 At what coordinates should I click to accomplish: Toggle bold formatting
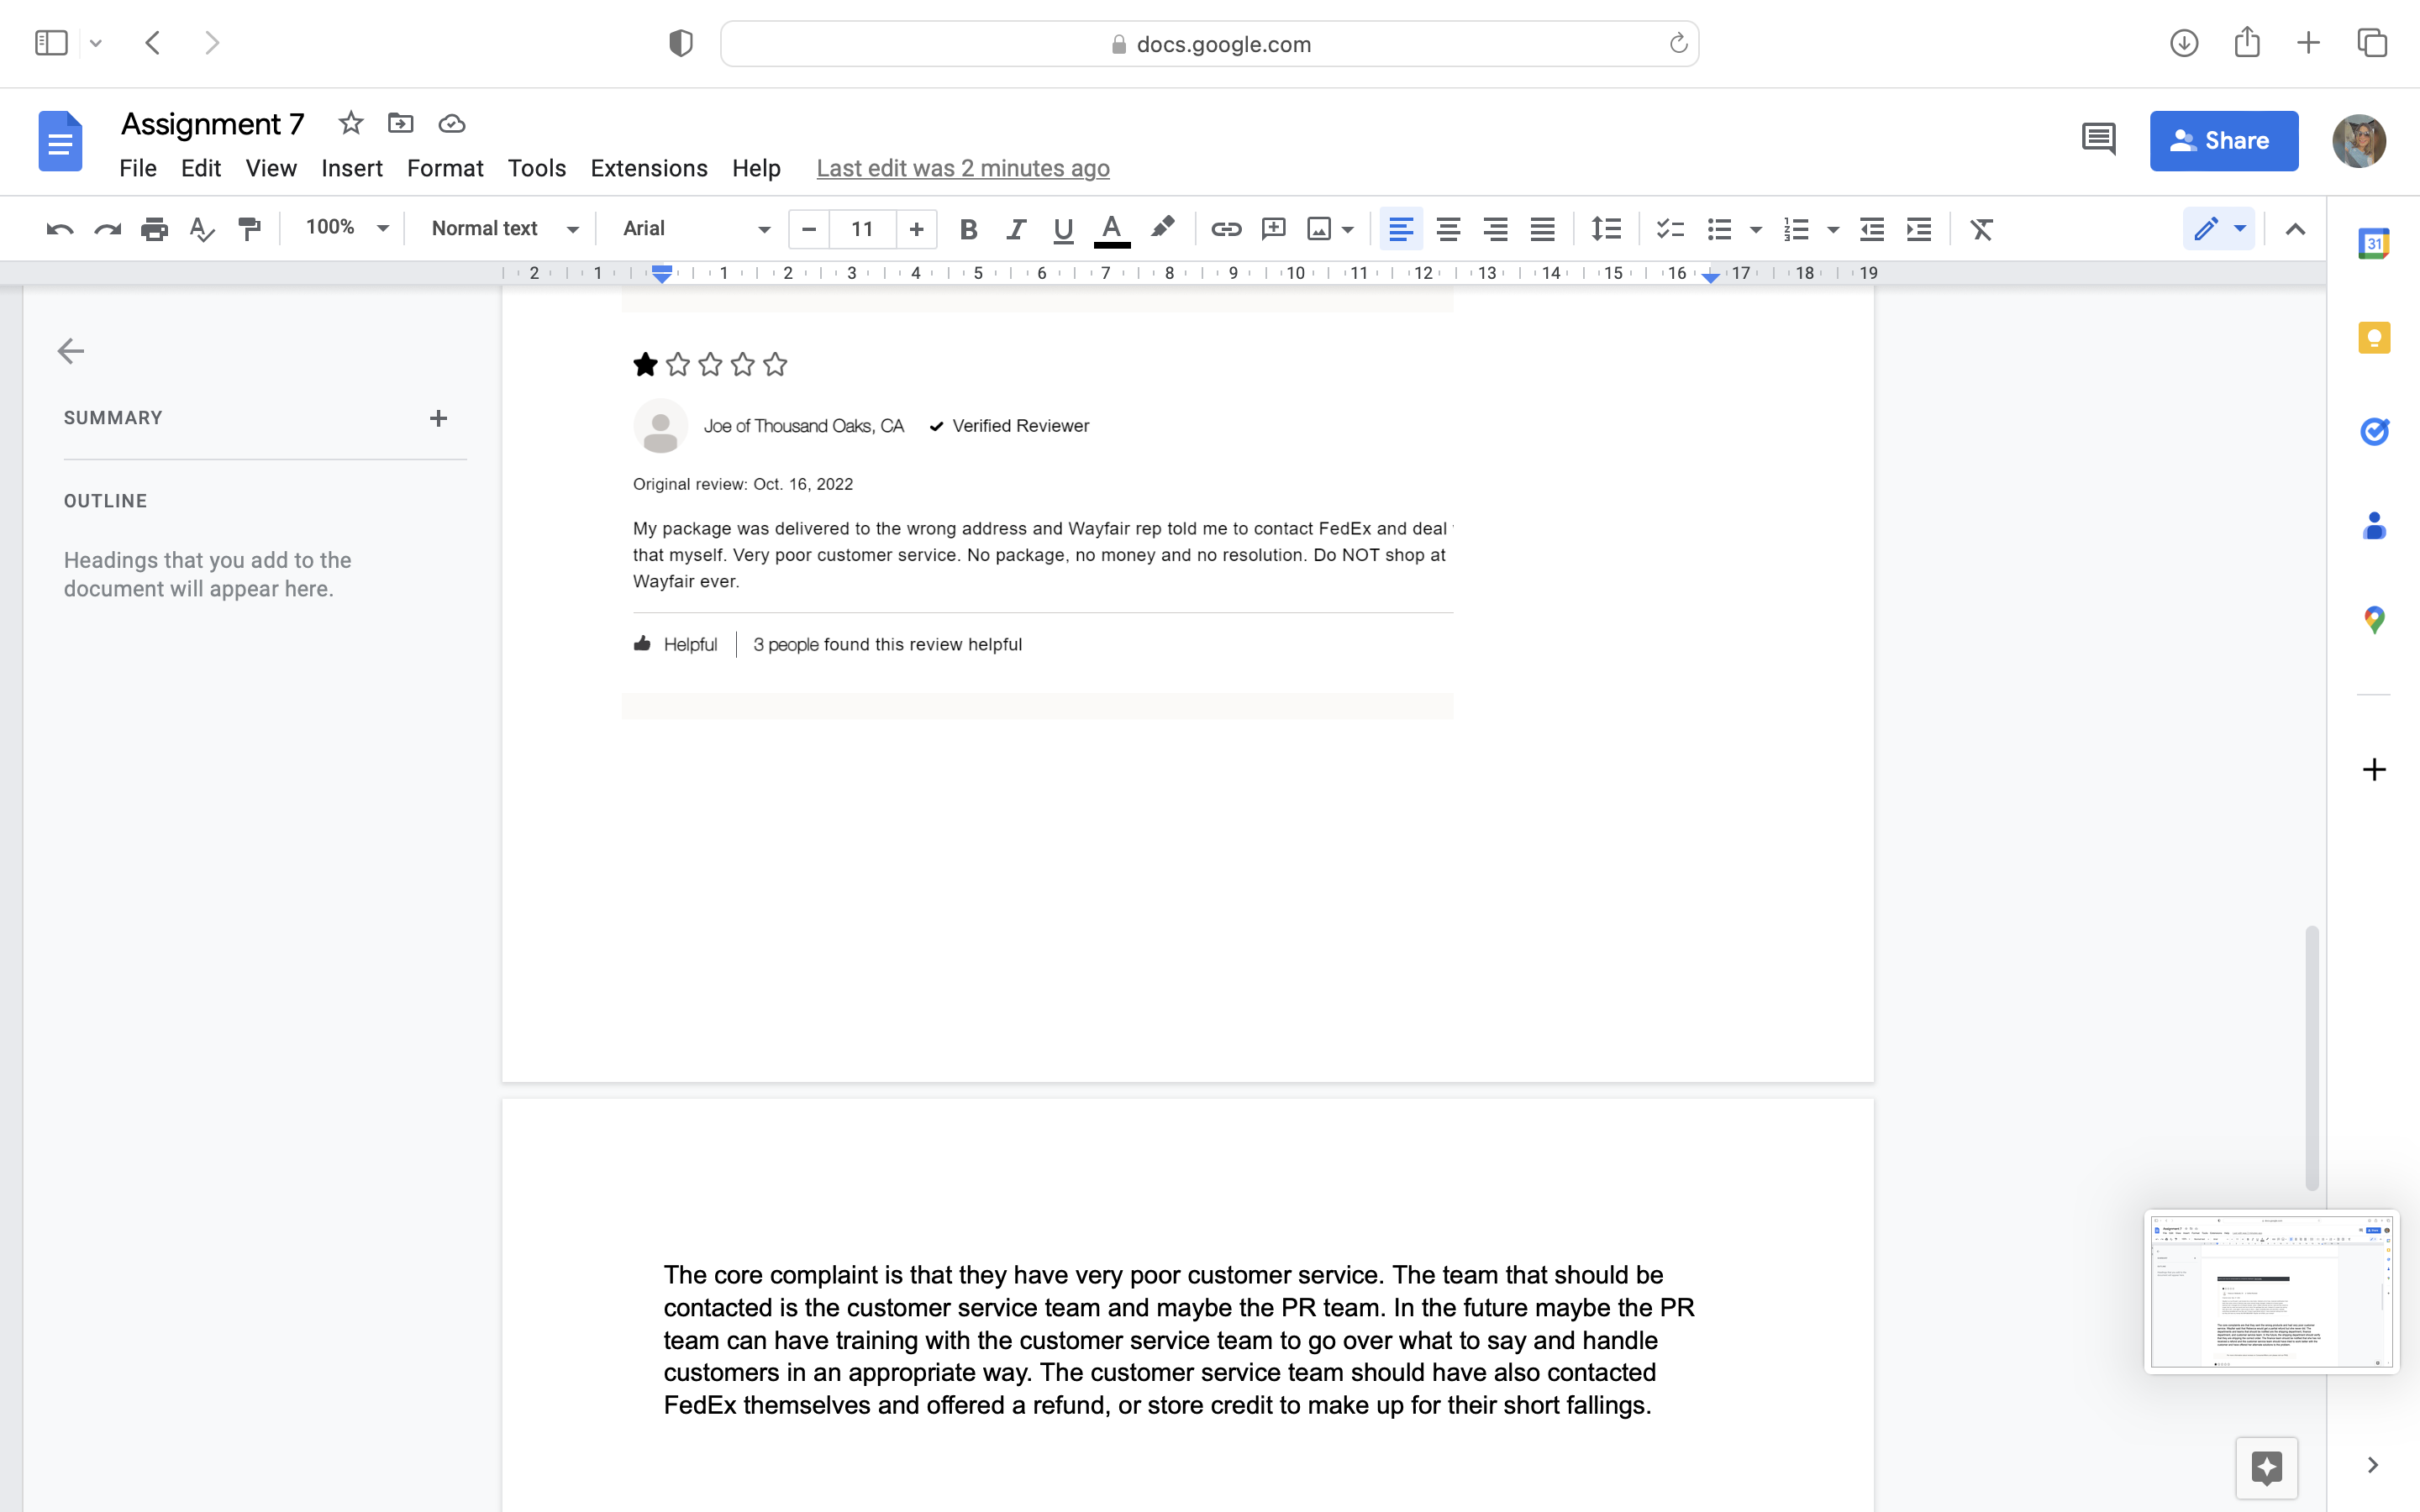pyautogui.click(x=967, y=229)
